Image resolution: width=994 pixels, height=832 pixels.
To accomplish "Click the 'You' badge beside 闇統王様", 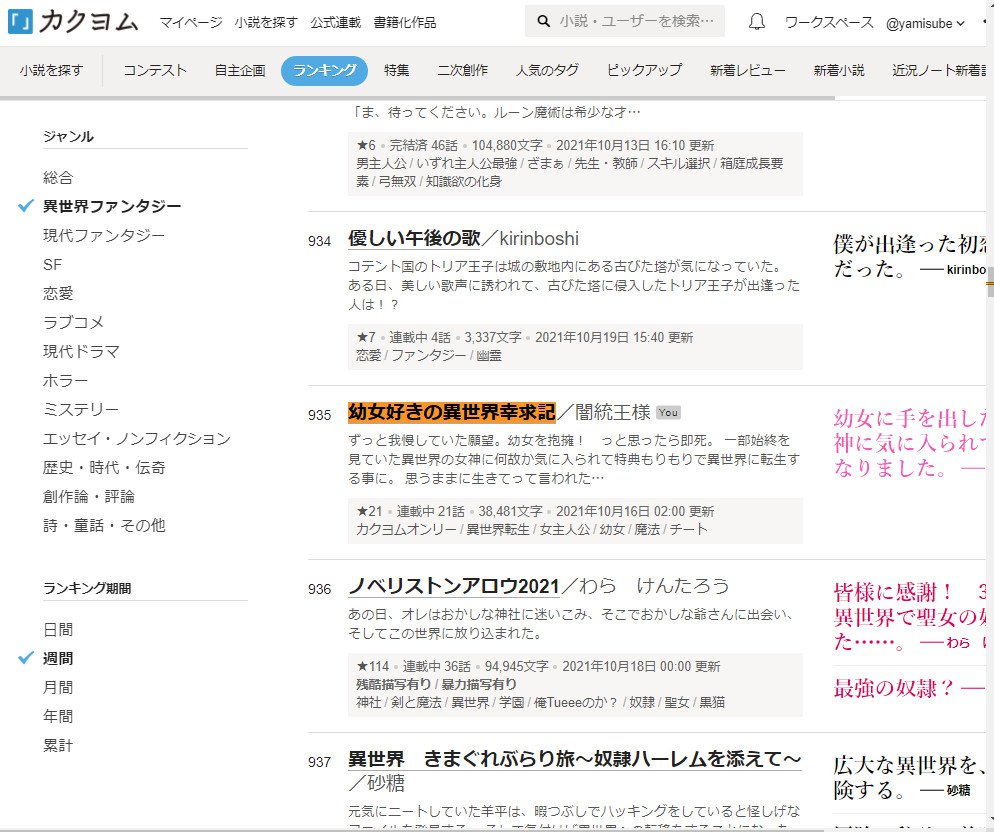I will click(668, 413).
